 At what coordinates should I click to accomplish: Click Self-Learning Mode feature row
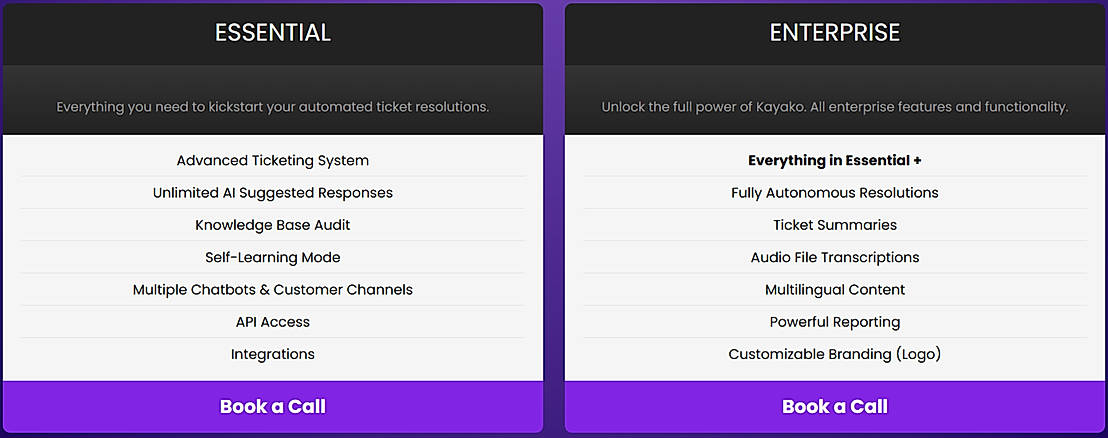(273, 258)
